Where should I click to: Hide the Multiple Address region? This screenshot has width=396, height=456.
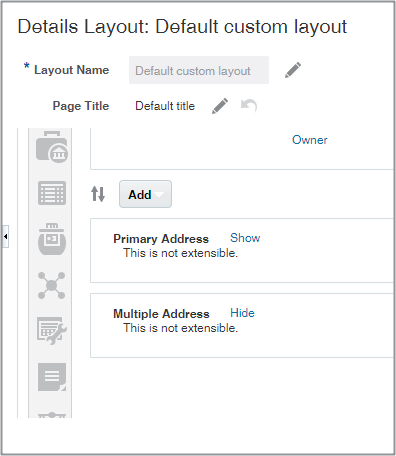pyautogui.click(x=242, y=313)
